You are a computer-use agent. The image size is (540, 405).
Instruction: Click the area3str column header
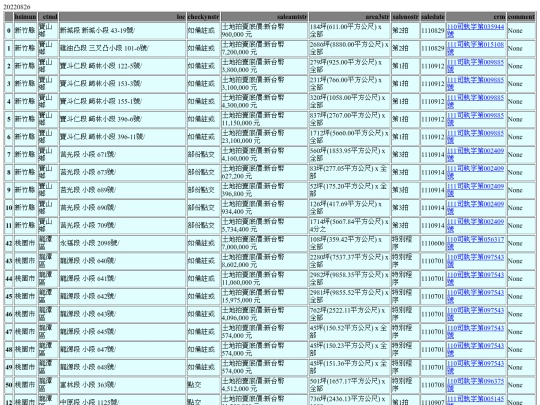click(x=349, y=17)
